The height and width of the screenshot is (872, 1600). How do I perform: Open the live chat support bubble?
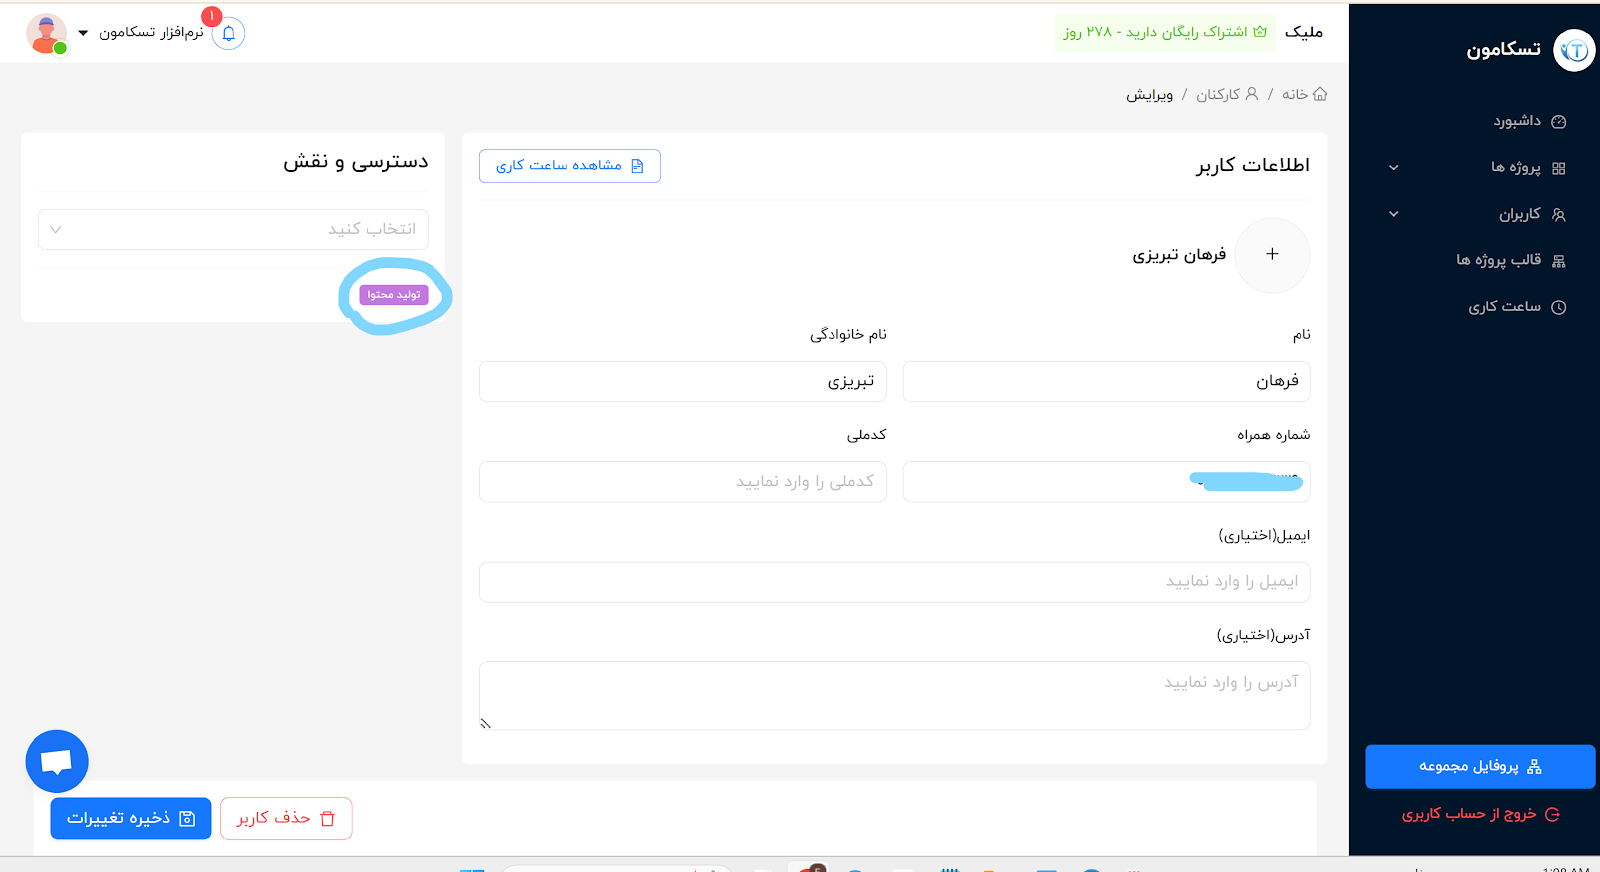click(57, 761)
